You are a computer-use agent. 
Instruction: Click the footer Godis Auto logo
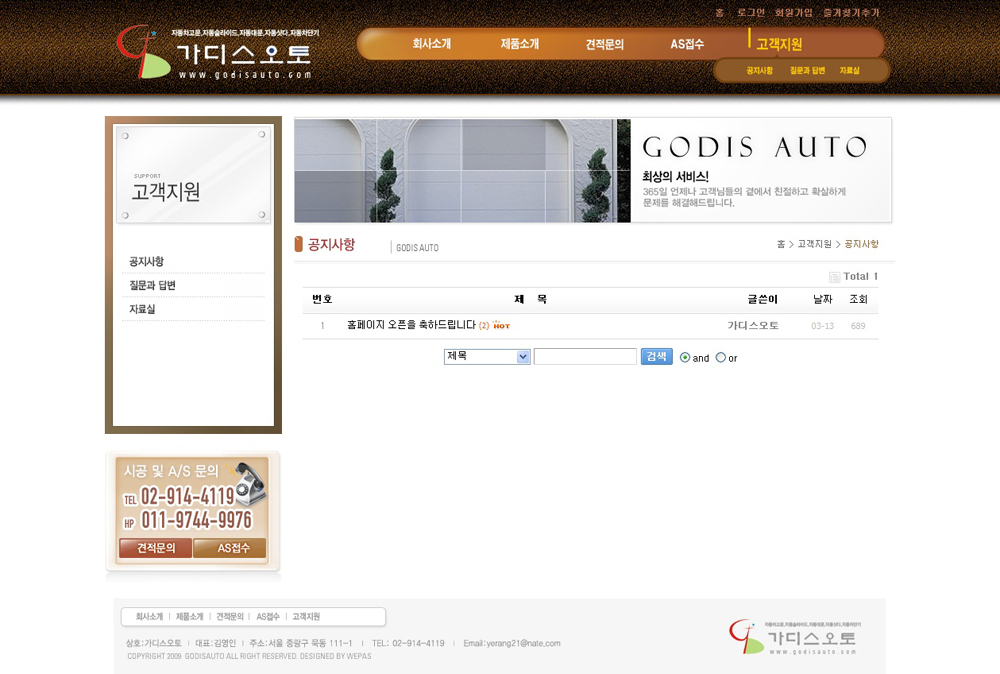click(795, 637)
